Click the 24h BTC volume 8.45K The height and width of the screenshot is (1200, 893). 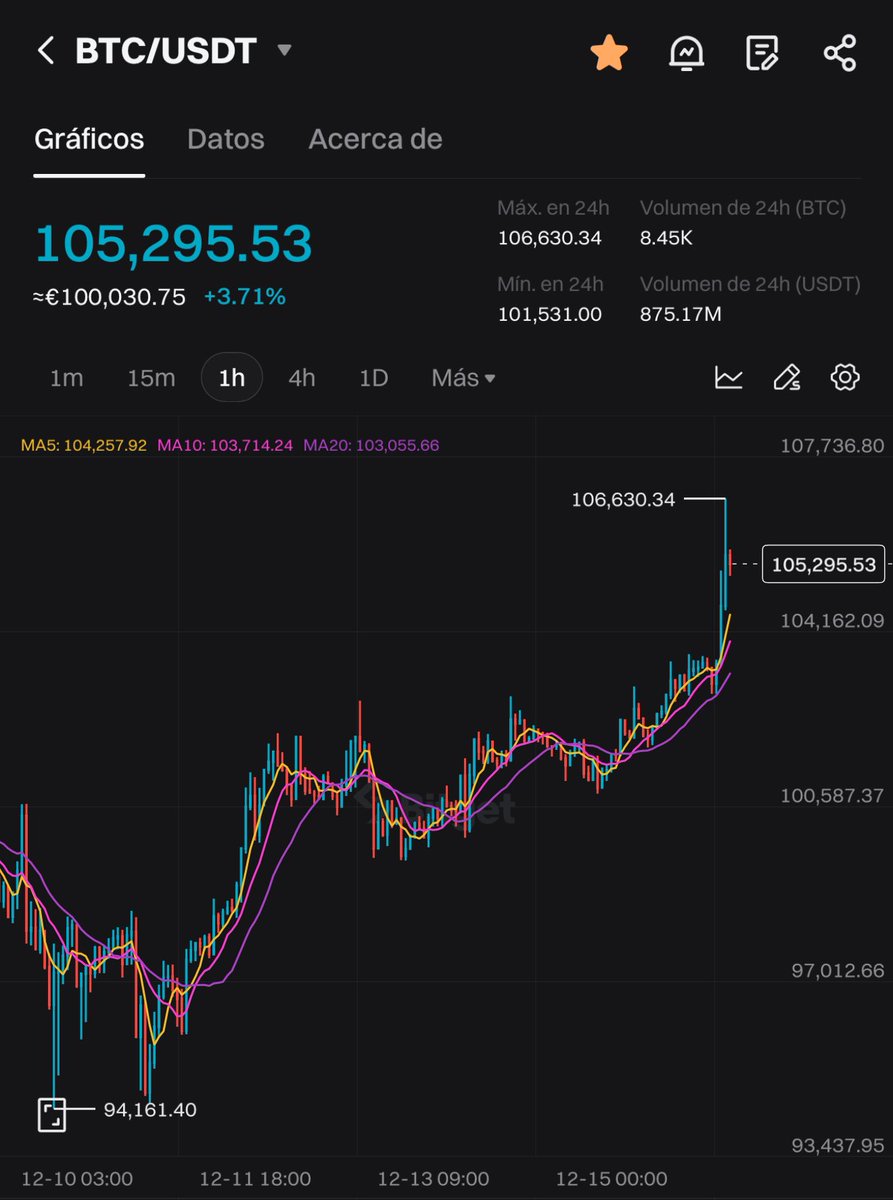pyautogui.click(x=664, y=238)
